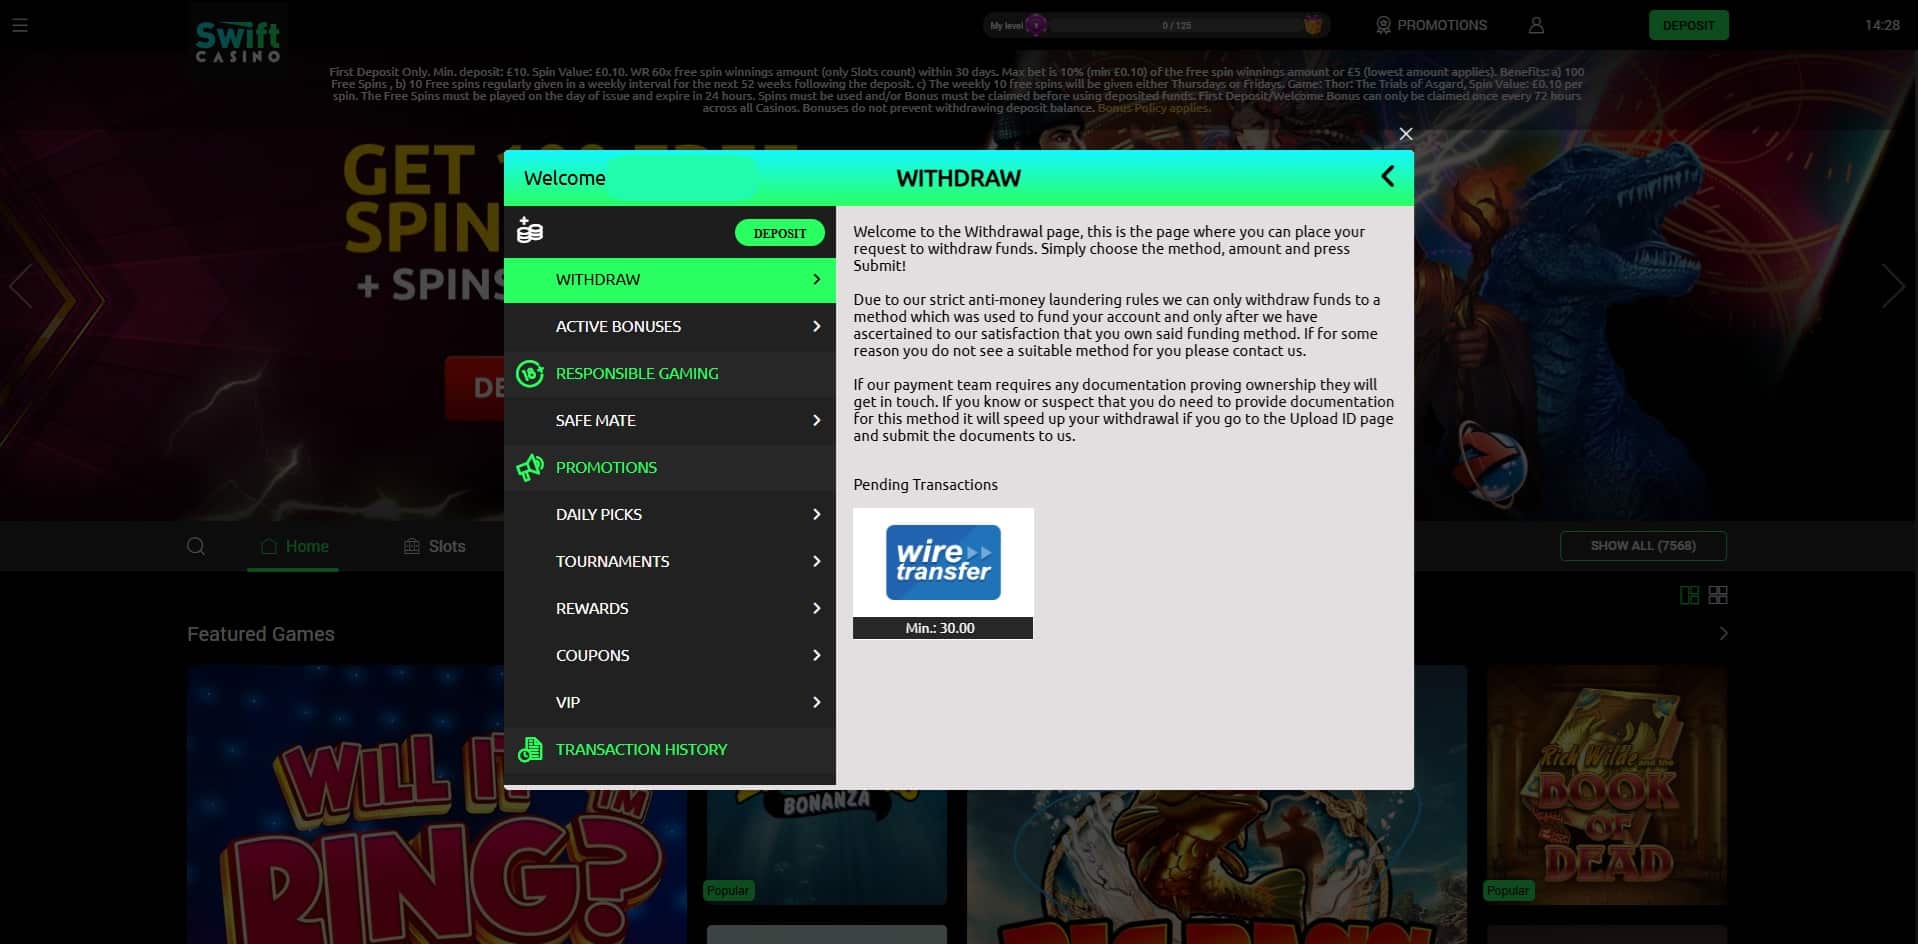1918x944 pixels.
Task: Select Responsible Gaming menu item
Action: 636,374
